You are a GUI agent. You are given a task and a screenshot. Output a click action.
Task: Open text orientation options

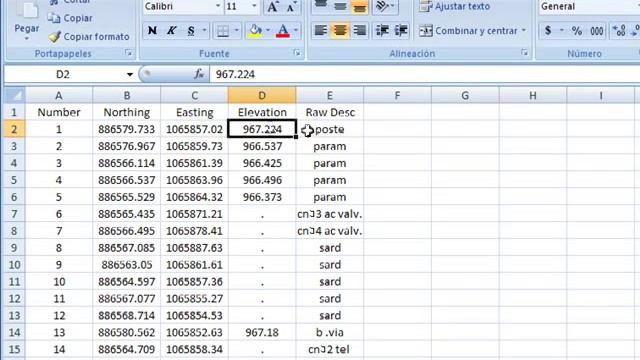point(384,7)
